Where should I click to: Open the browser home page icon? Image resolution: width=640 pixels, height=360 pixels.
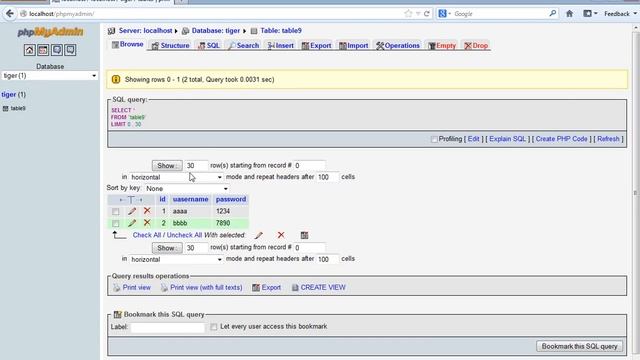click(569, 13)
